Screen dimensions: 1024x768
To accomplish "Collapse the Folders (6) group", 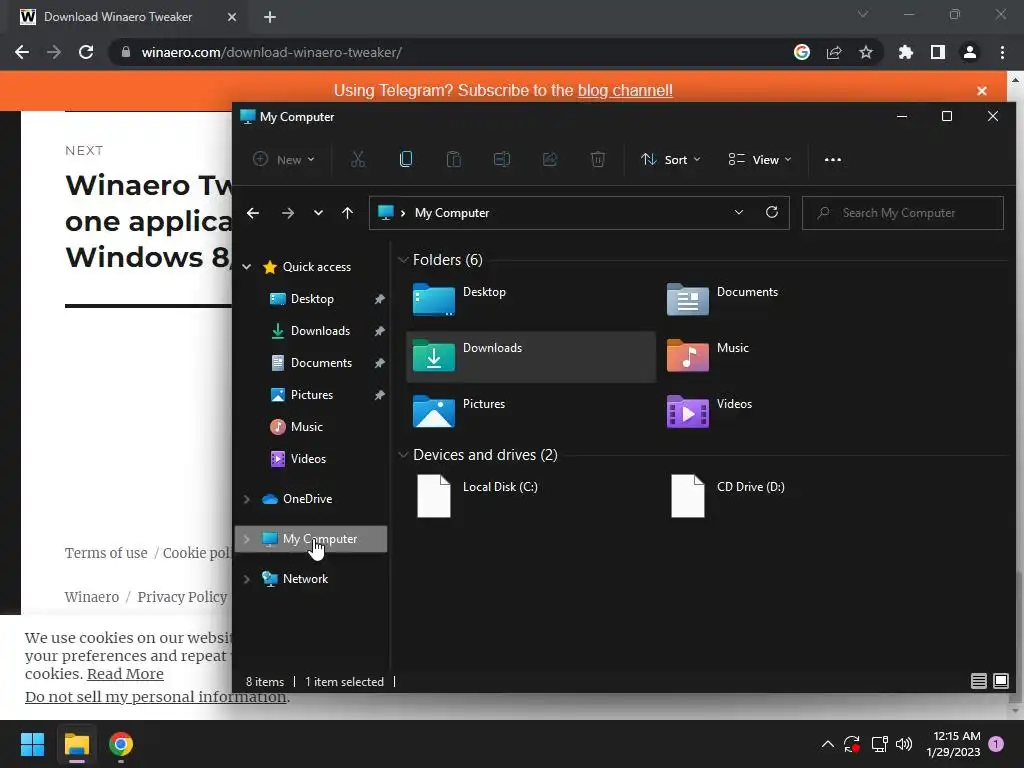I will click(x=403, y=259).
